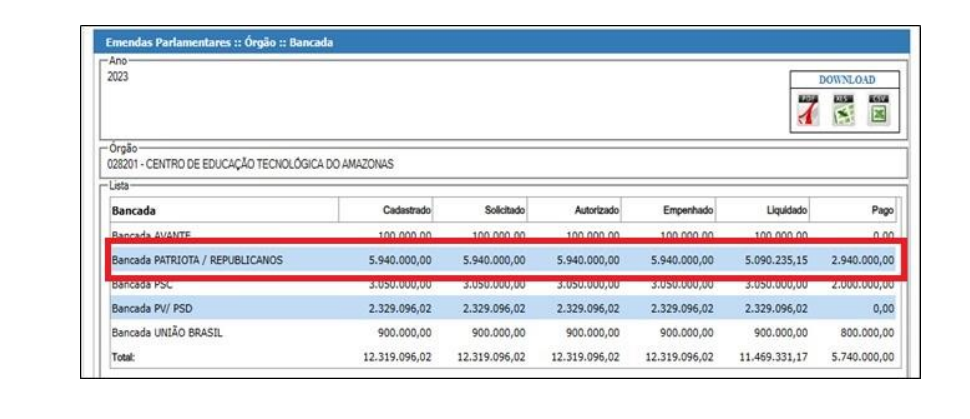This screenshot has width=970, height=419.
Task: Select UNIÃO BRASIL Empenhado value 900.000,00
Action: tap(687, 333)
